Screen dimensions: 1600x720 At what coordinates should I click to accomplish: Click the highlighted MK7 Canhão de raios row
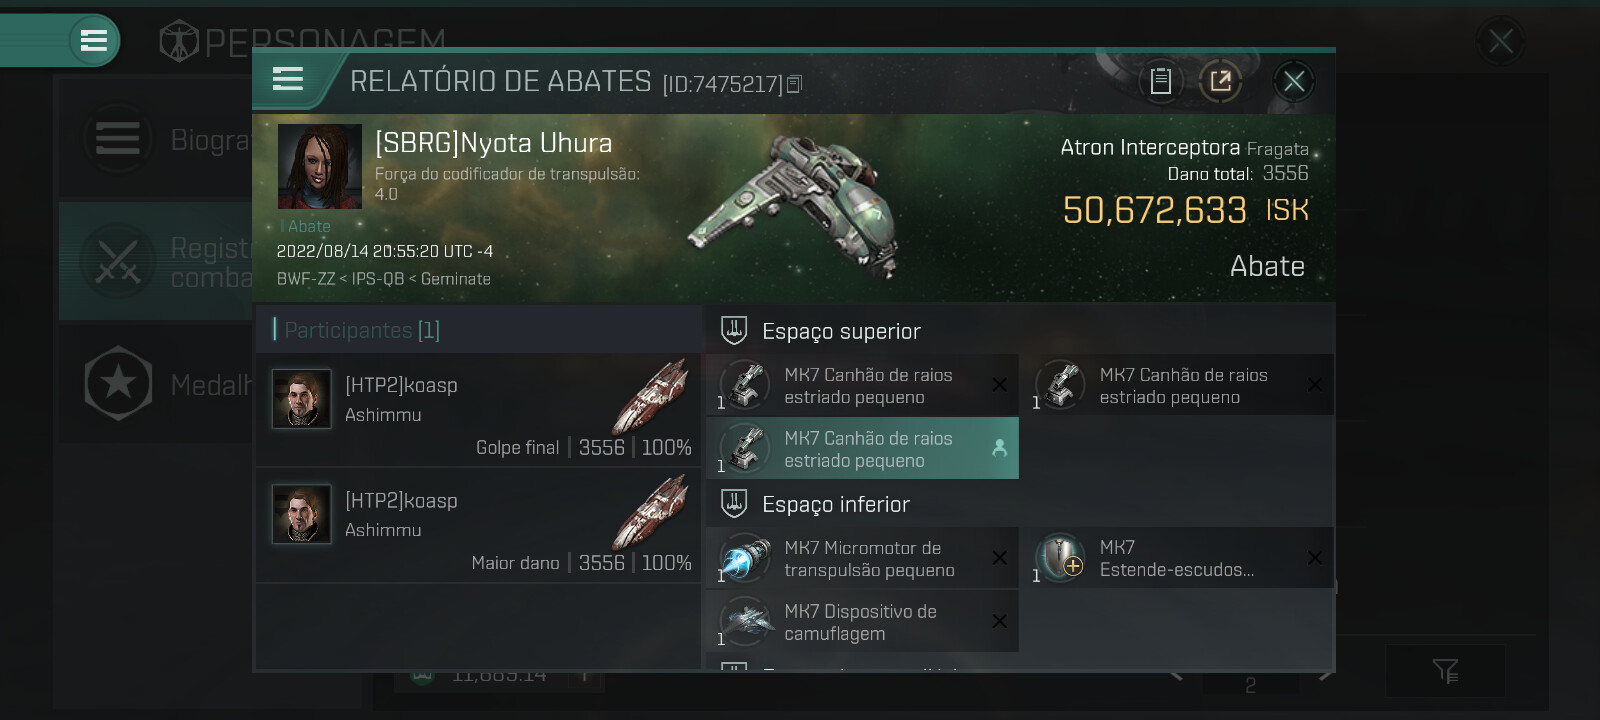coord(862,448)
